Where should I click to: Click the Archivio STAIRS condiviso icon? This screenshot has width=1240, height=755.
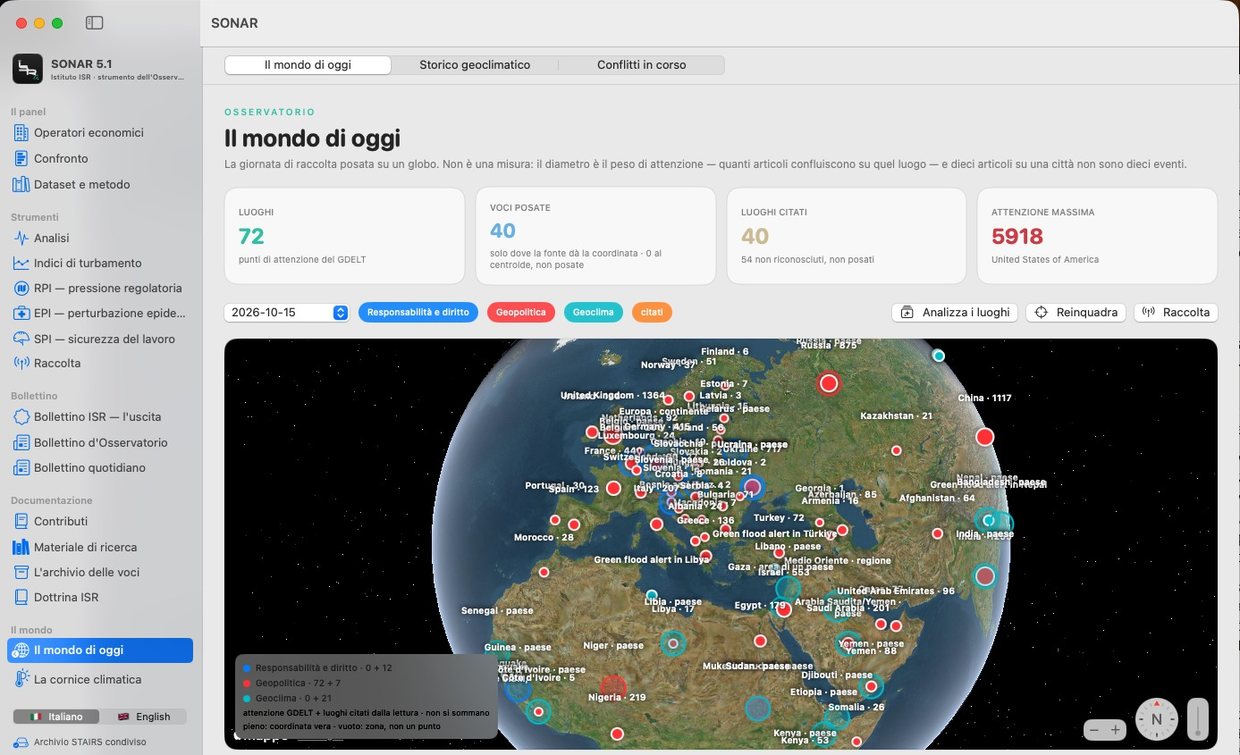[x=20, y=742]
